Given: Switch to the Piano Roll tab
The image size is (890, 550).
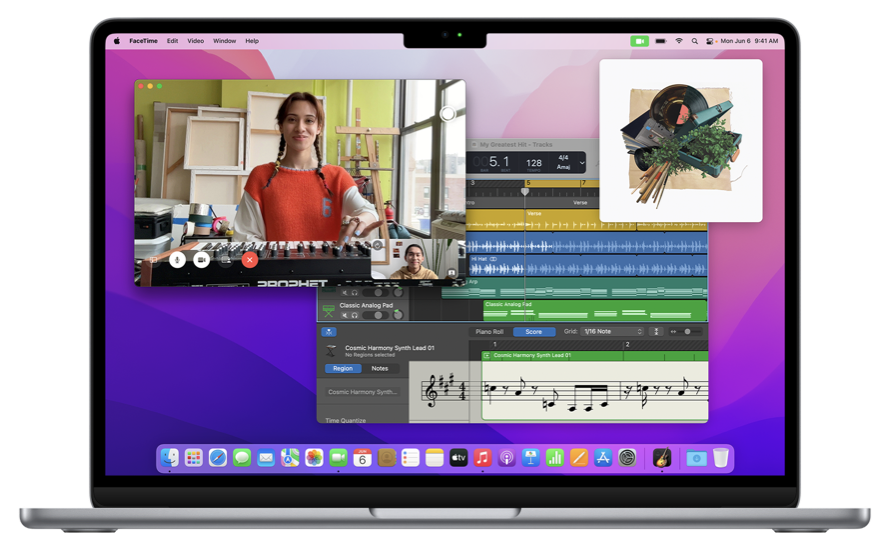Looking at the screenshot, I should (x=489, y=331).
